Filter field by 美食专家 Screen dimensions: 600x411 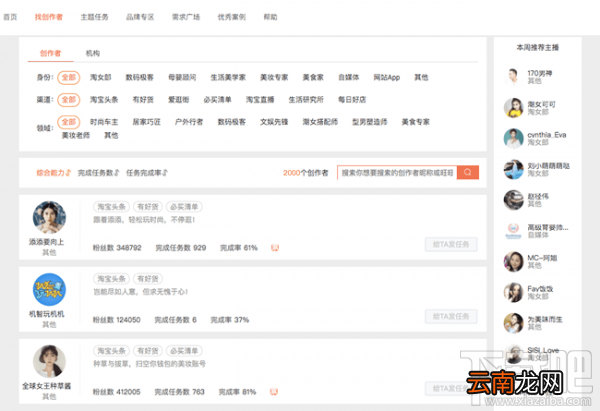coord(416,122)
